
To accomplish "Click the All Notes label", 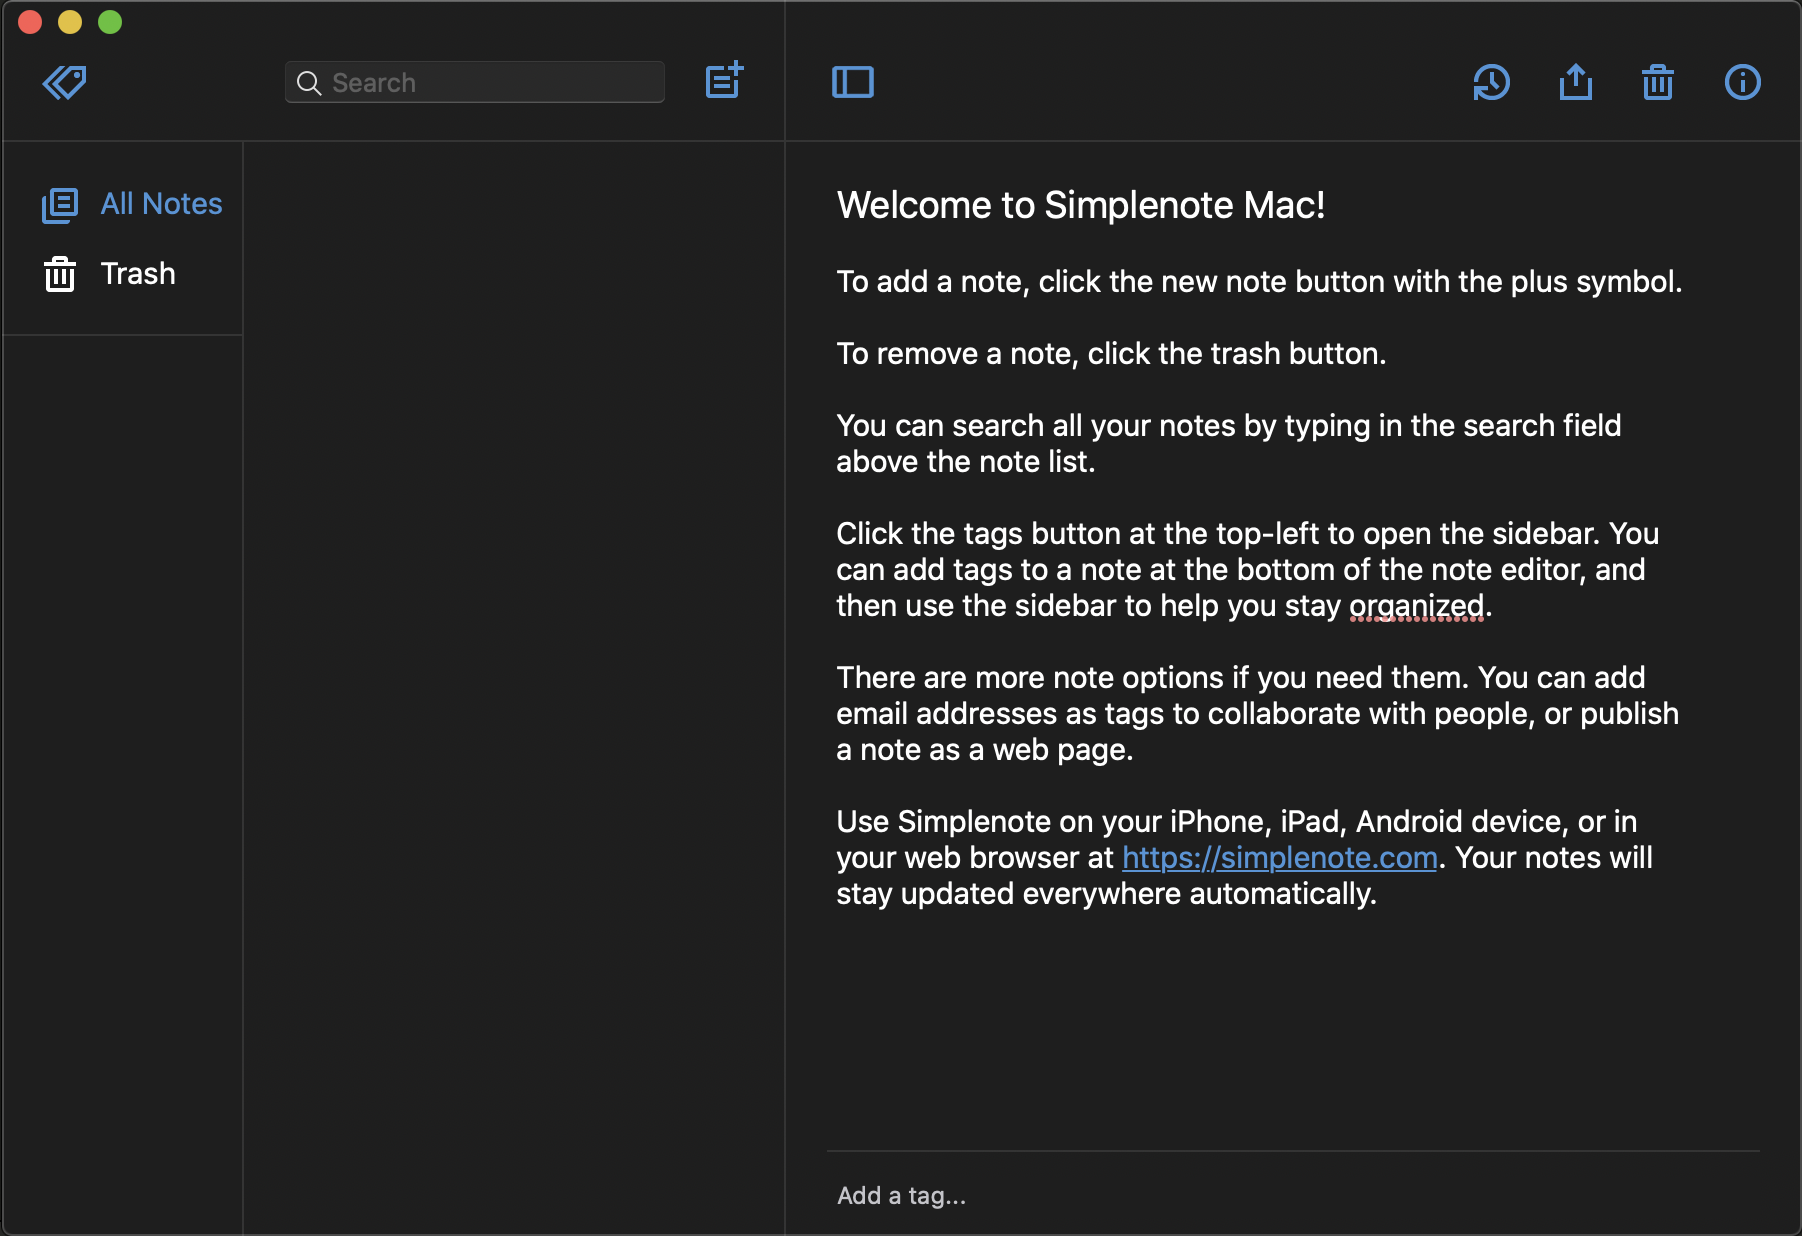I will point(160,204).
